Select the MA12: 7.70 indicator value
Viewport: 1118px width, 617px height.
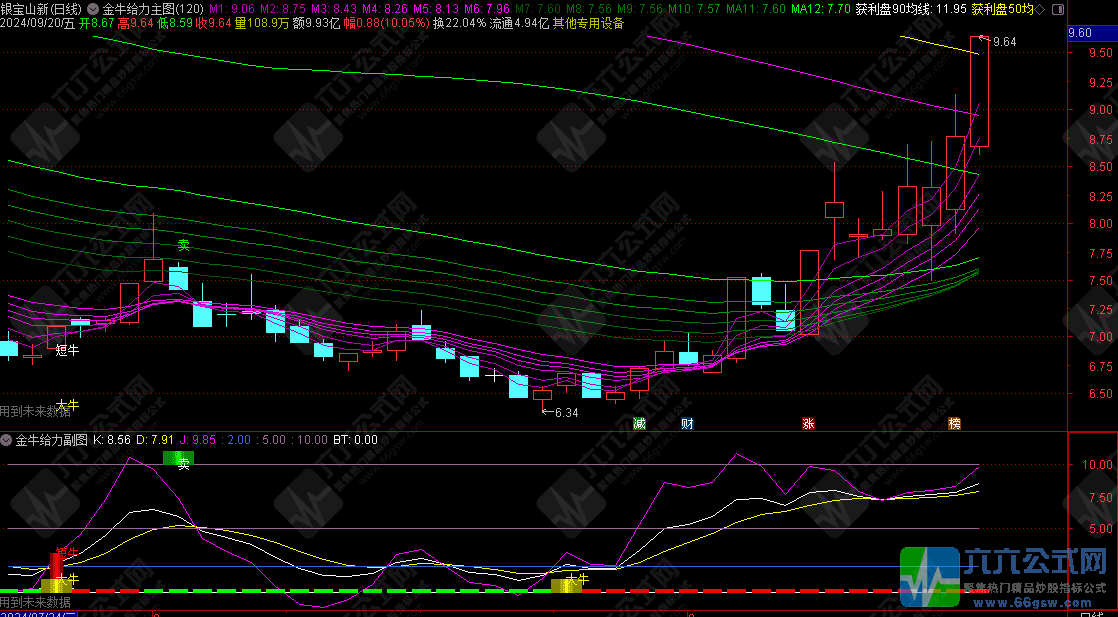[821, 9]
